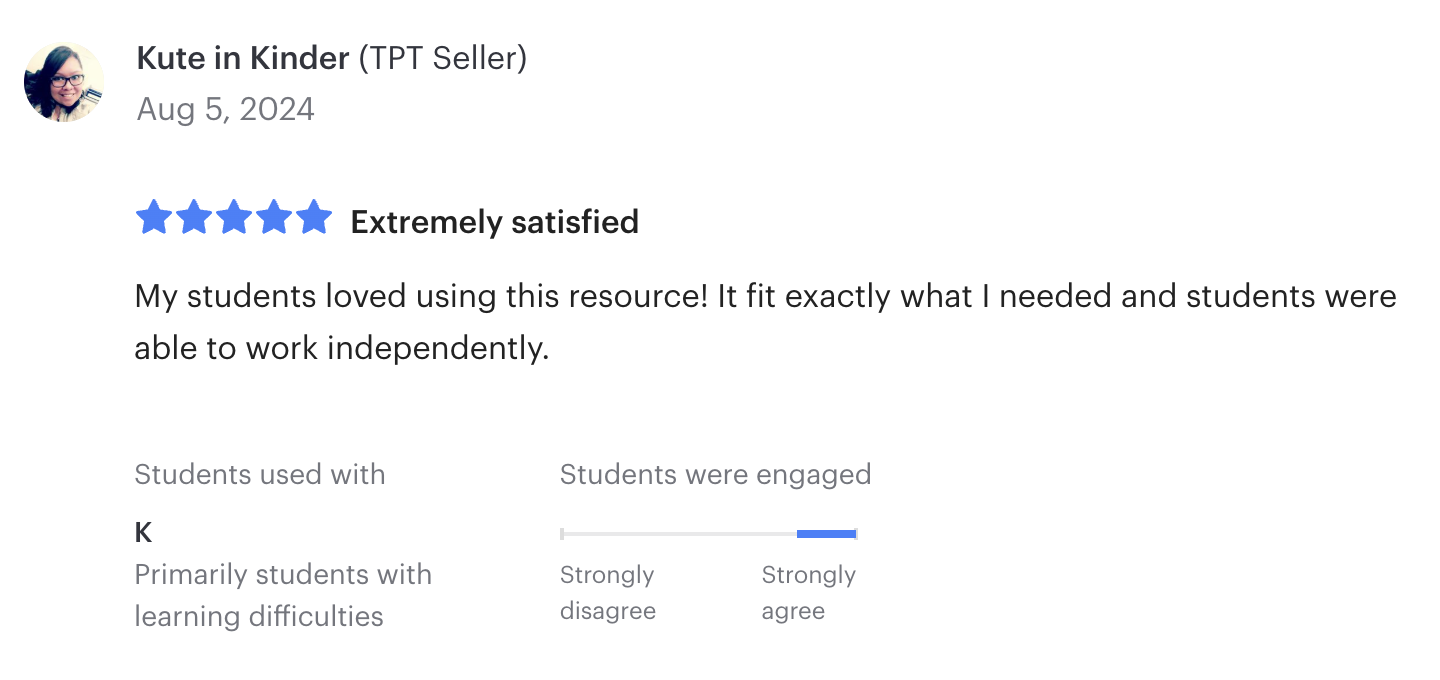Click the gray portion of engagement bar

680,534
